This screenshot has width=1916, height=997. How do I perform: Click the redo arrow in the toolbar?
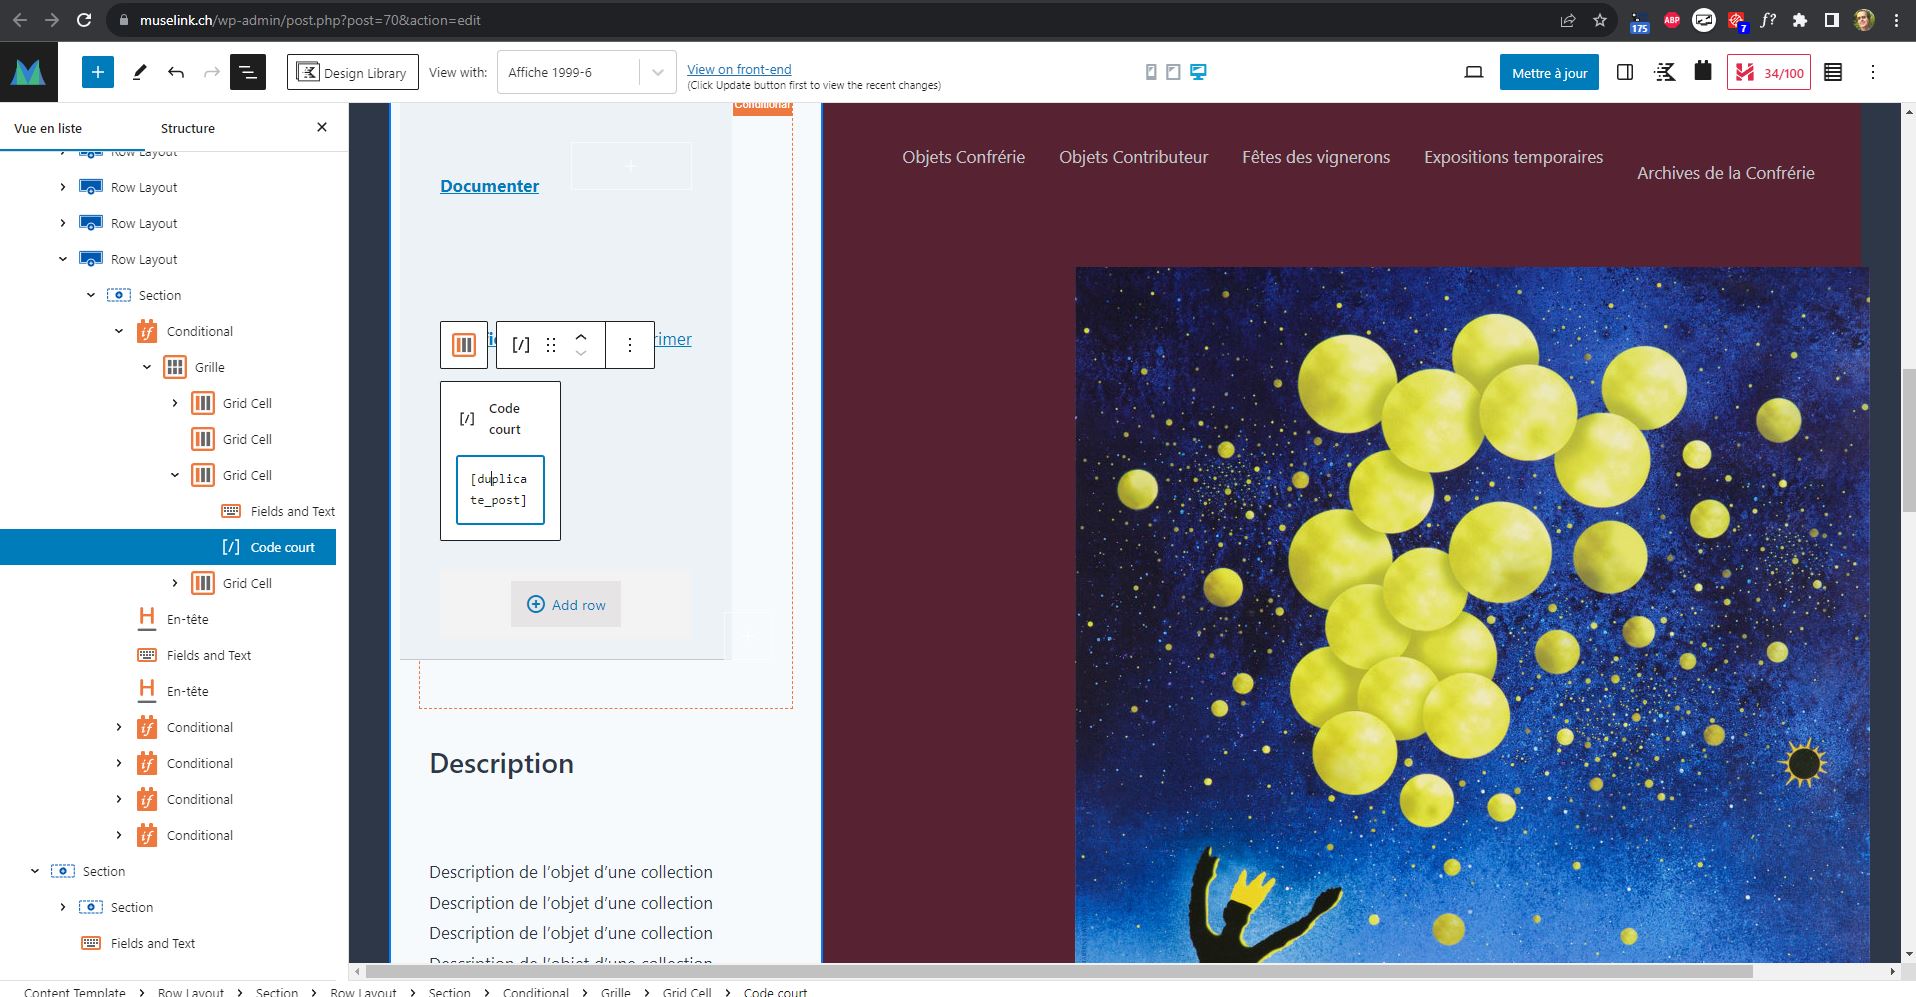[x=212, y=72]
